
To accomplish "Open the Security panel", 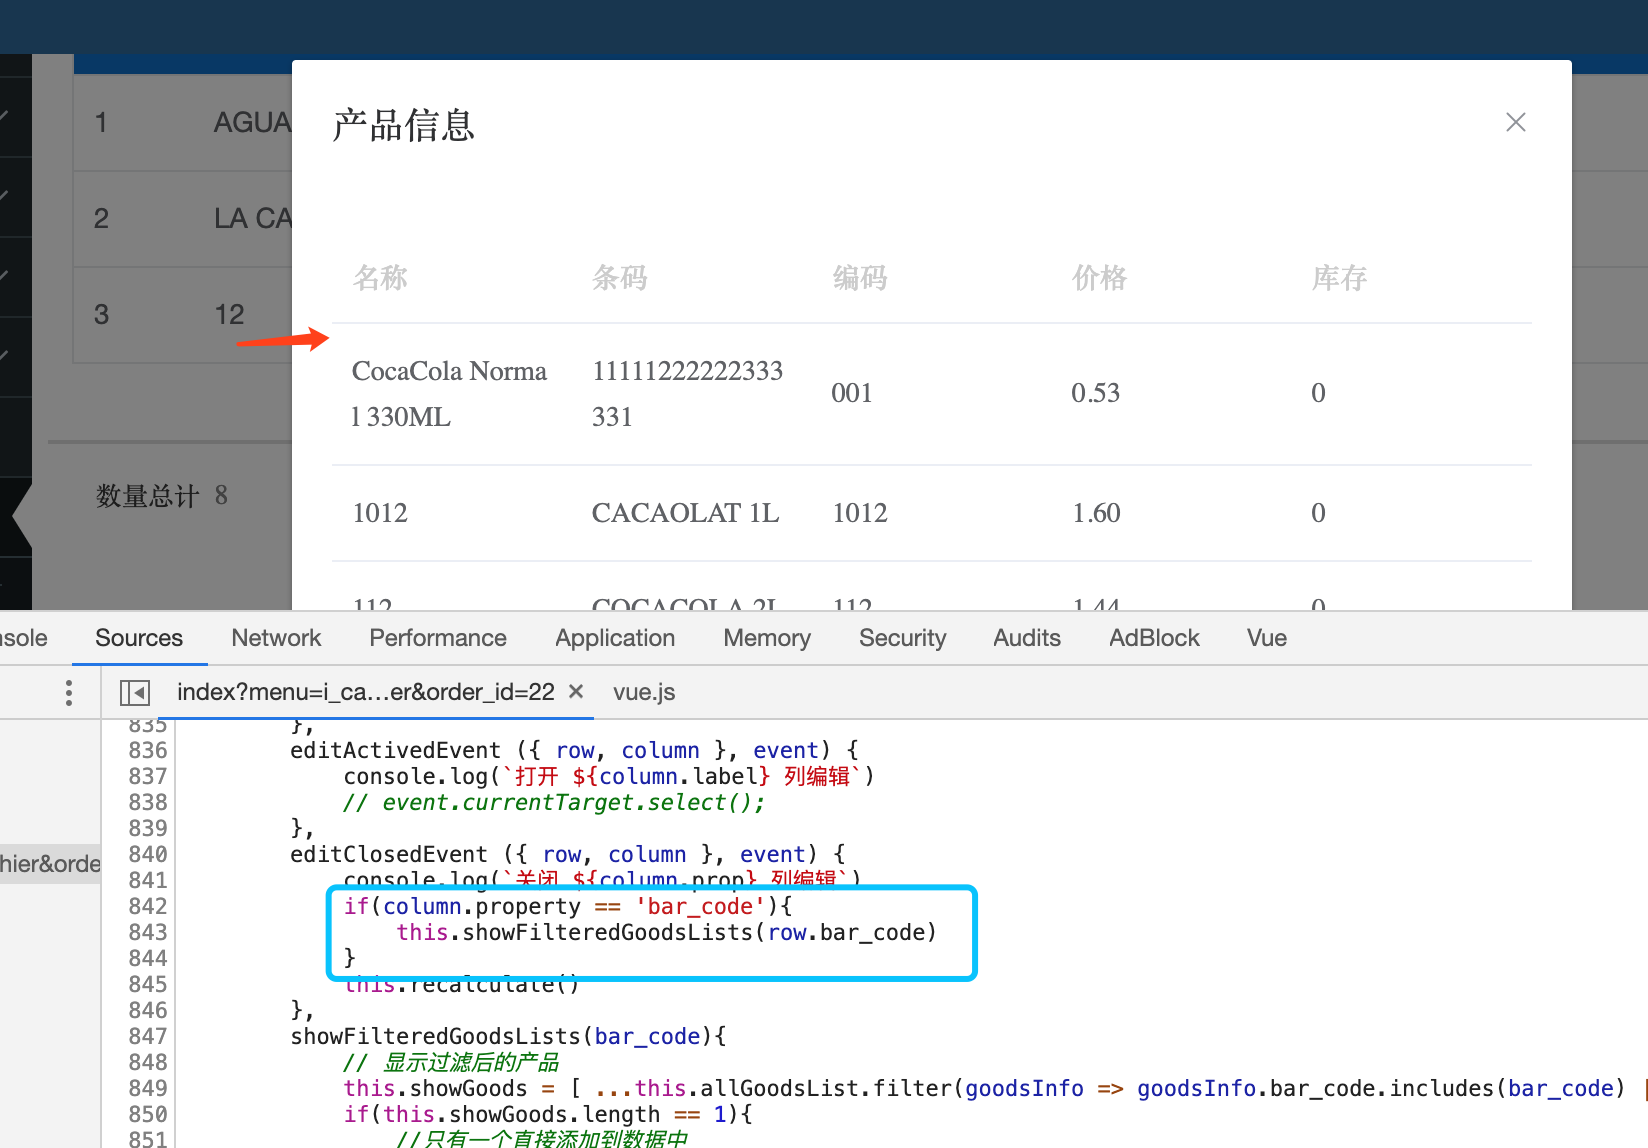I will [902, 638].
